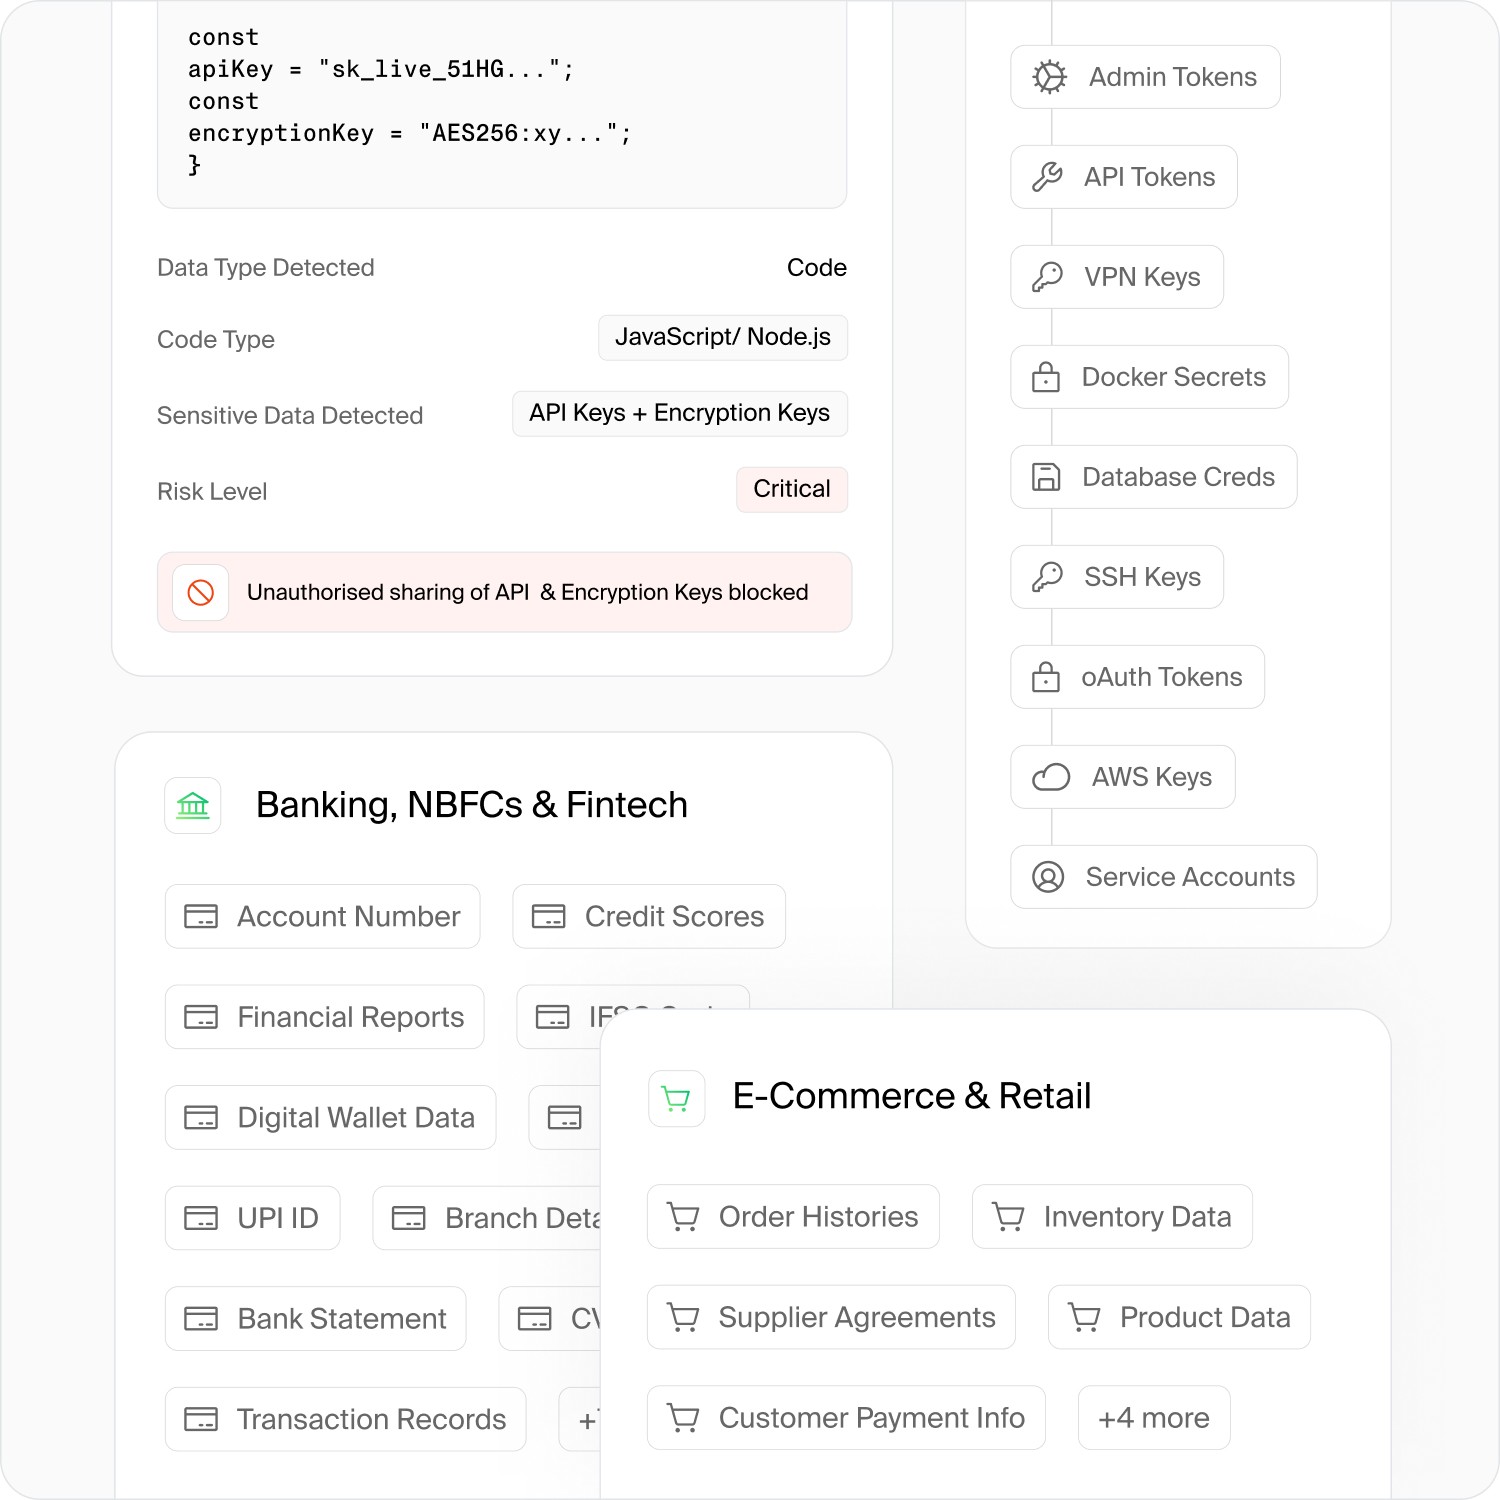Select the UPI ID label
The image size is (1500, 1500).
(x=278, y=1218)
